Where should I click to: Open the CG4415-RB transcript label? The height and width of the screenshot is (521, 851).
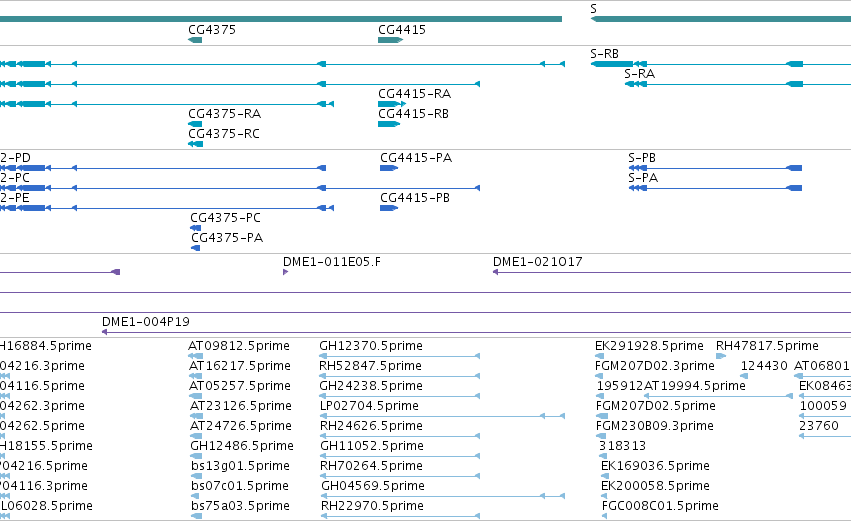pos(414,114)
